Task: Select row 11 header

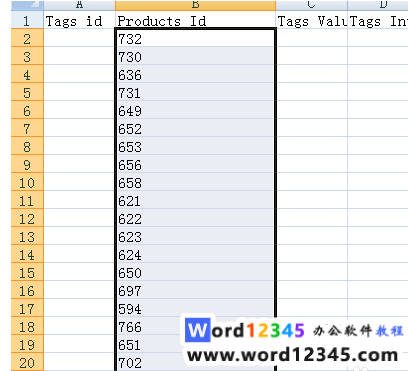Action: click(27, 200)
